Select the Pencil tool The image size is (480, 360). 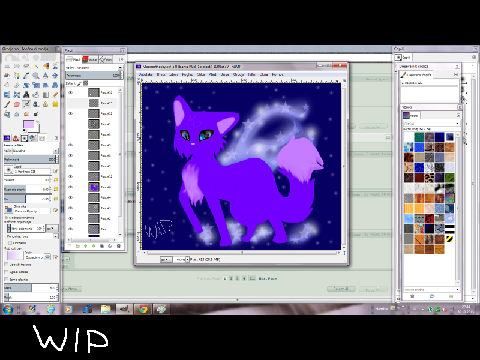(55, 95)
